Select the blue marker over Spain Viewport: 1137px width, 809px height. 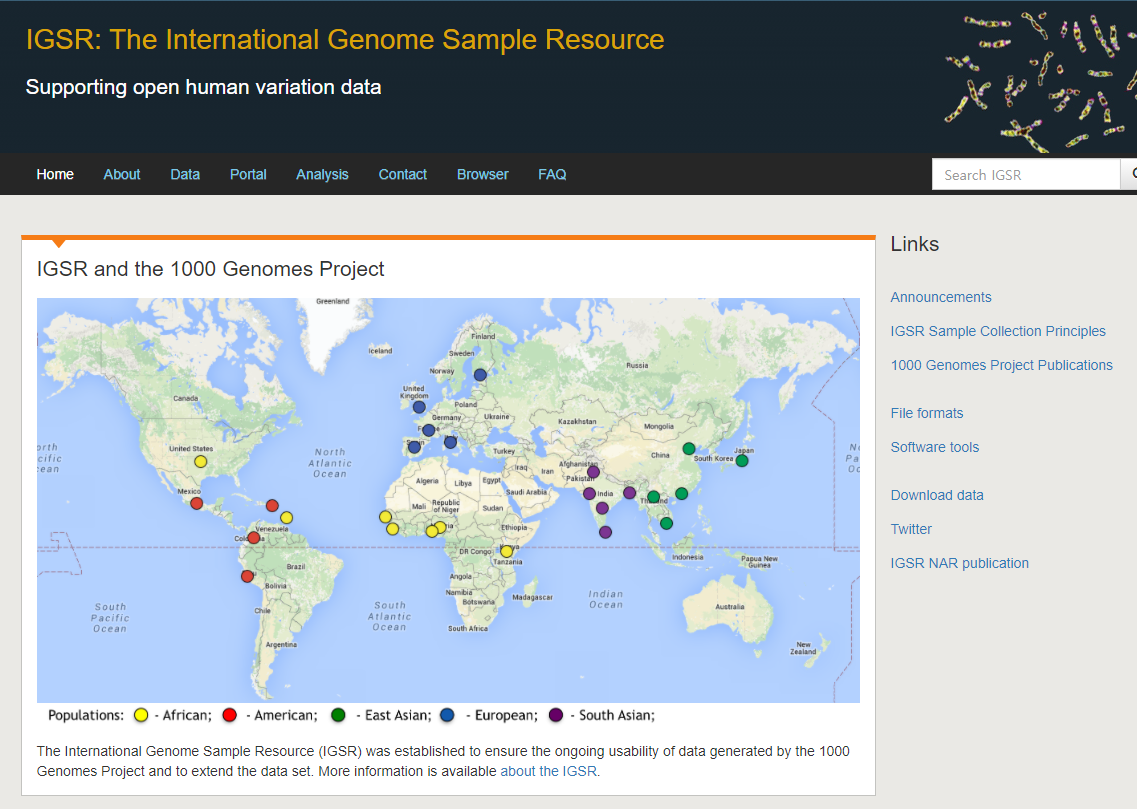click(414, 447)
